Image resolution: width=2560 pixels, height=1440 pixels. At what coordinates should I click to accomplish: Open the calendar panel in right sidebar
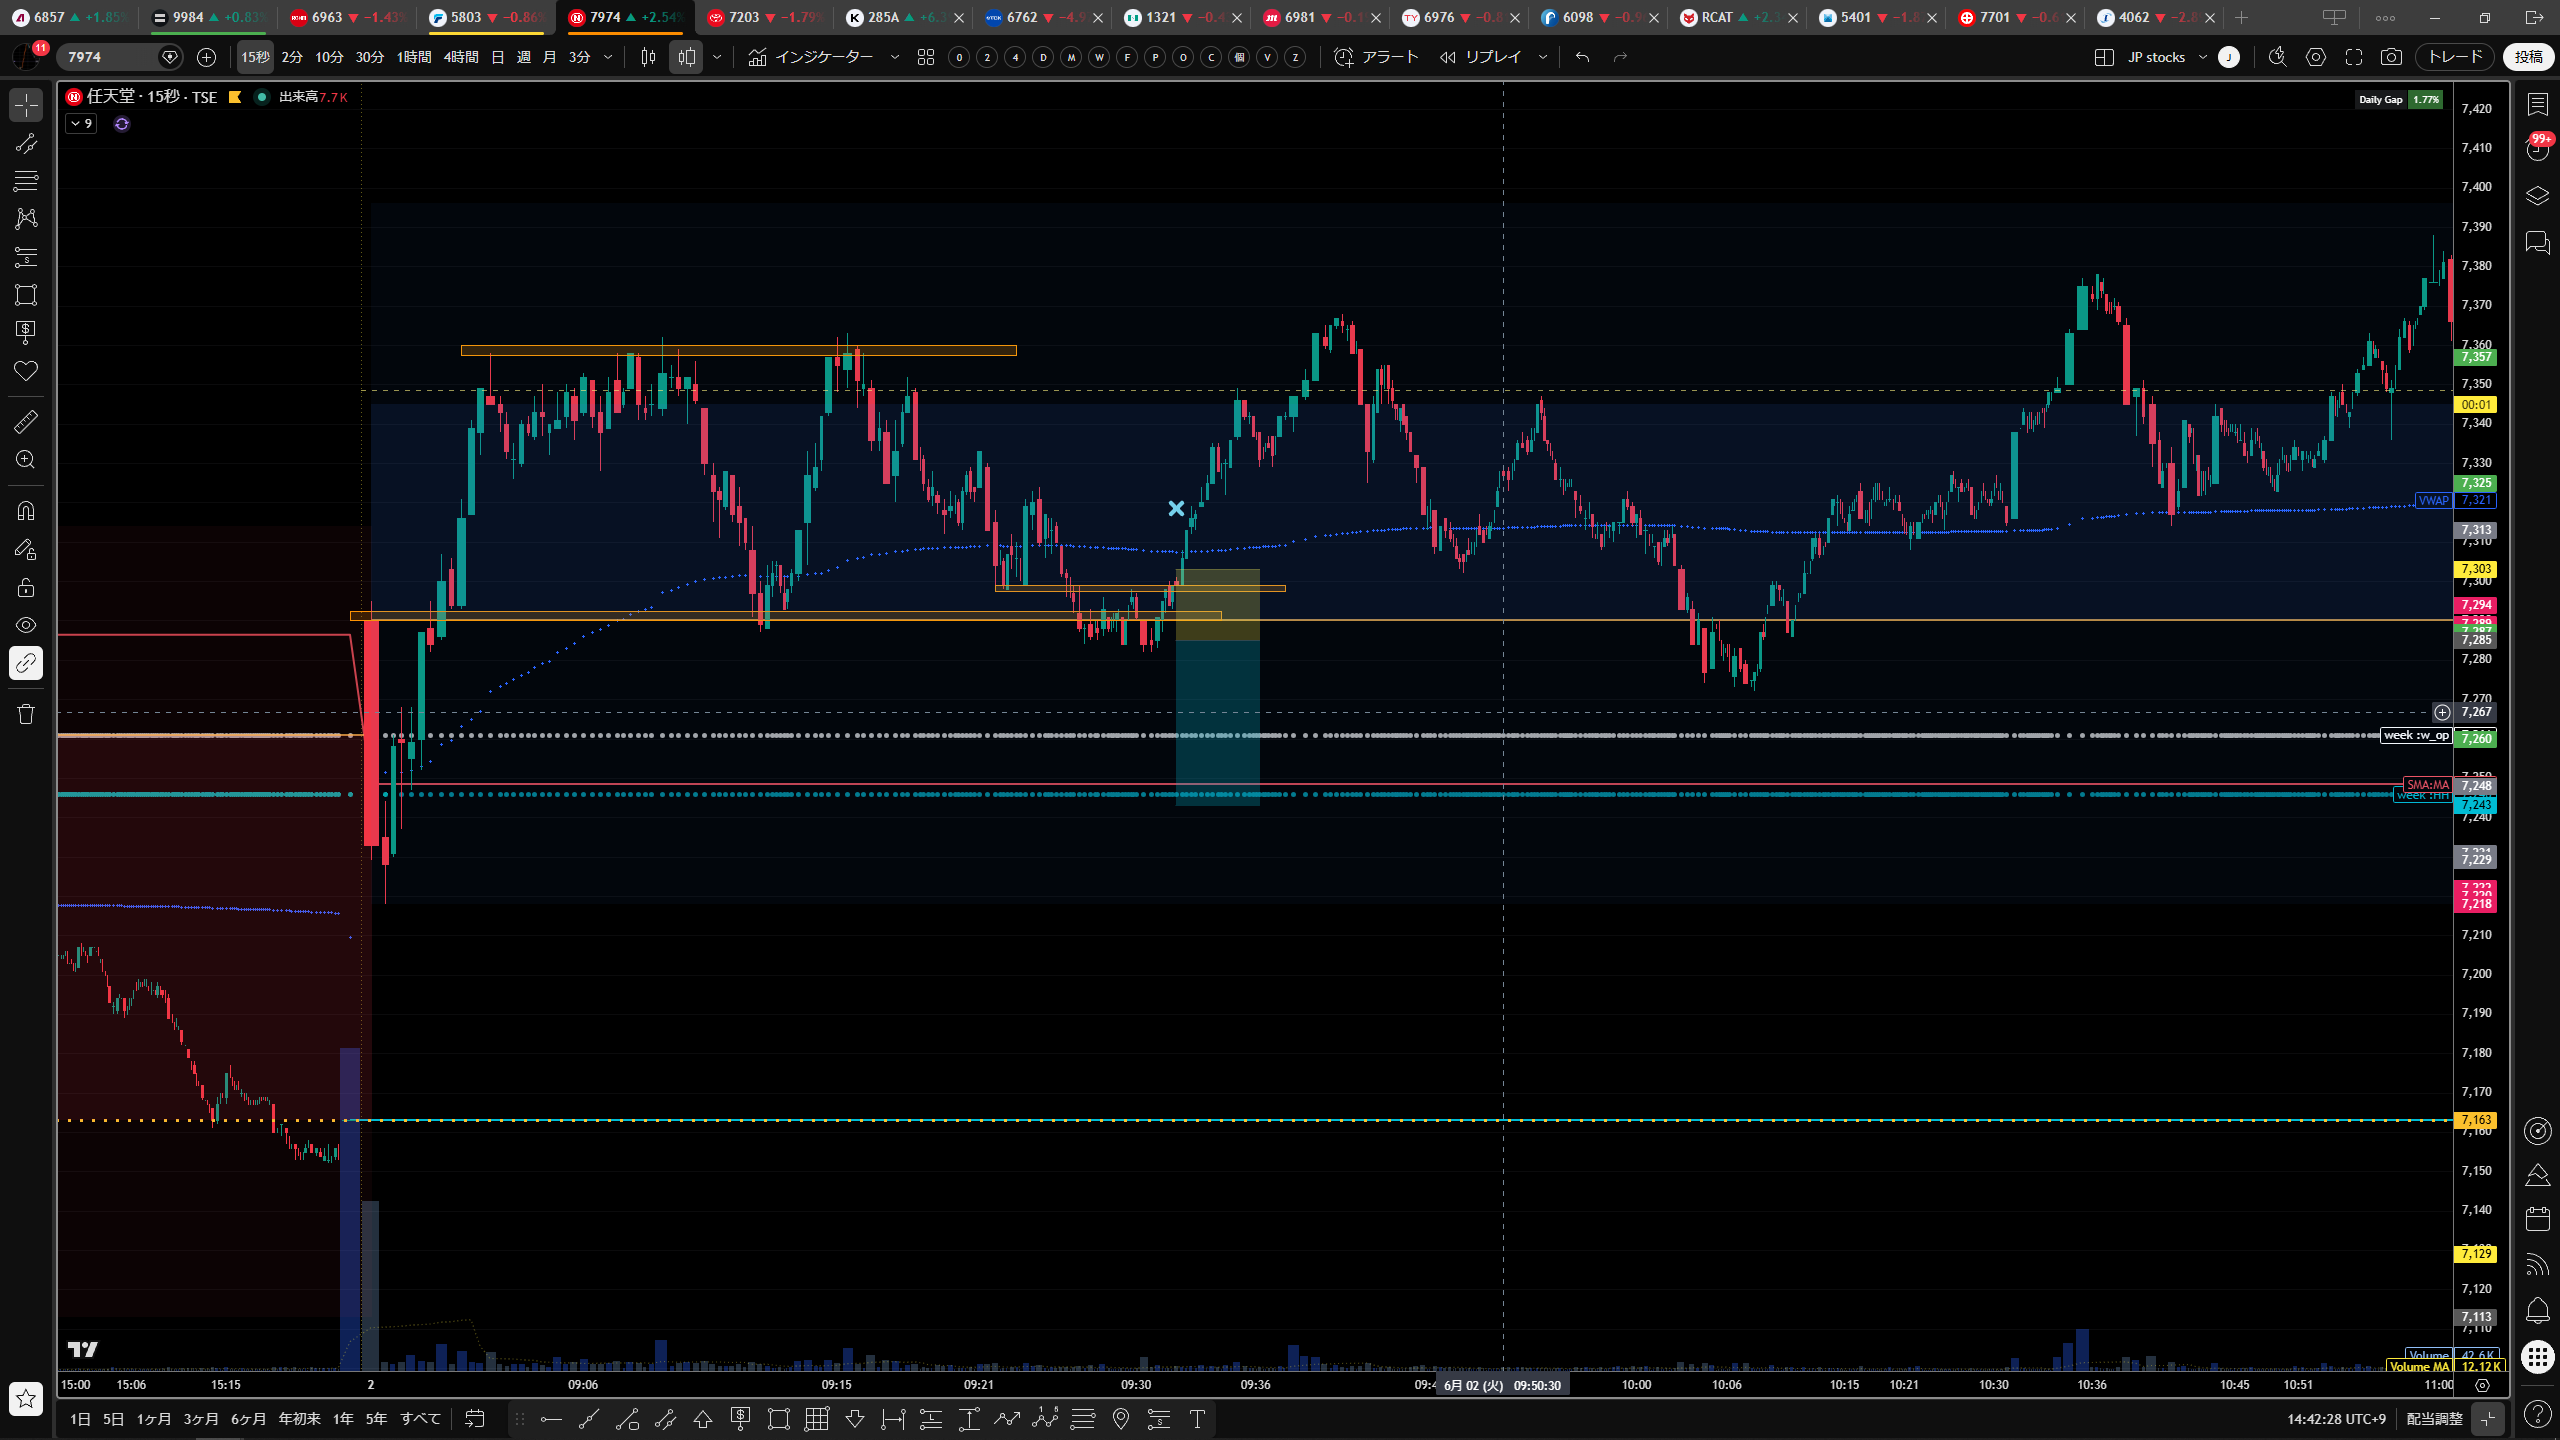pos(2537,1218)
